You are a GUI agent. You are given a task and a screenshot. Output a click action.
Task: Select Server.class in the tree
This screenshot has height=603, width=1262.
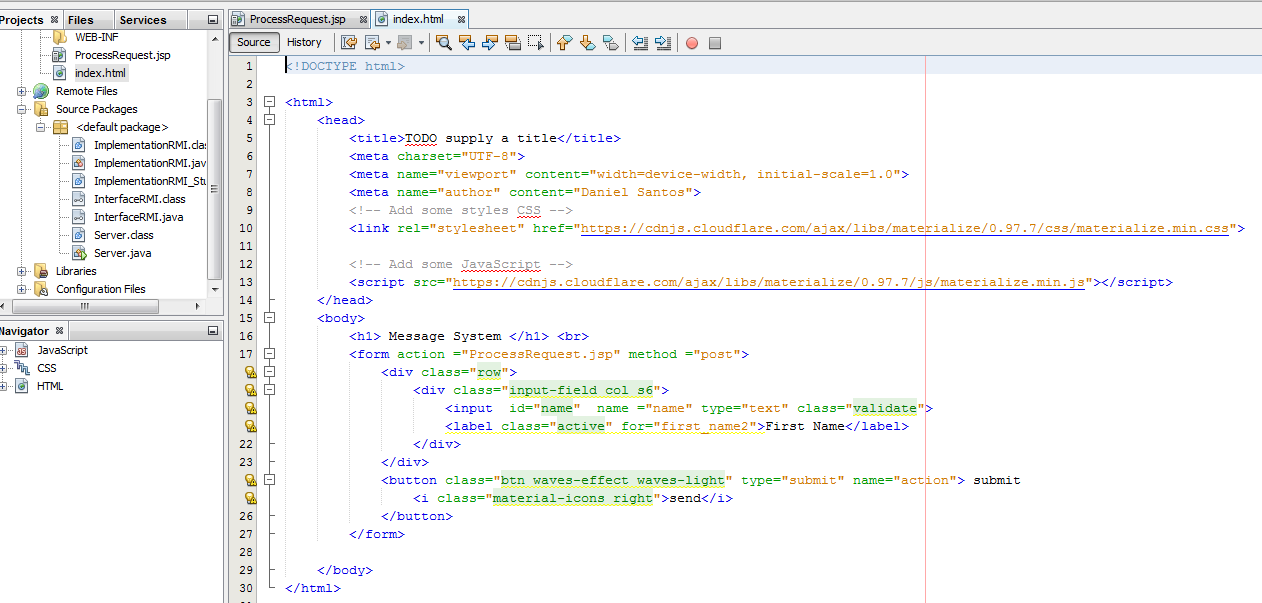click(124, 235)
